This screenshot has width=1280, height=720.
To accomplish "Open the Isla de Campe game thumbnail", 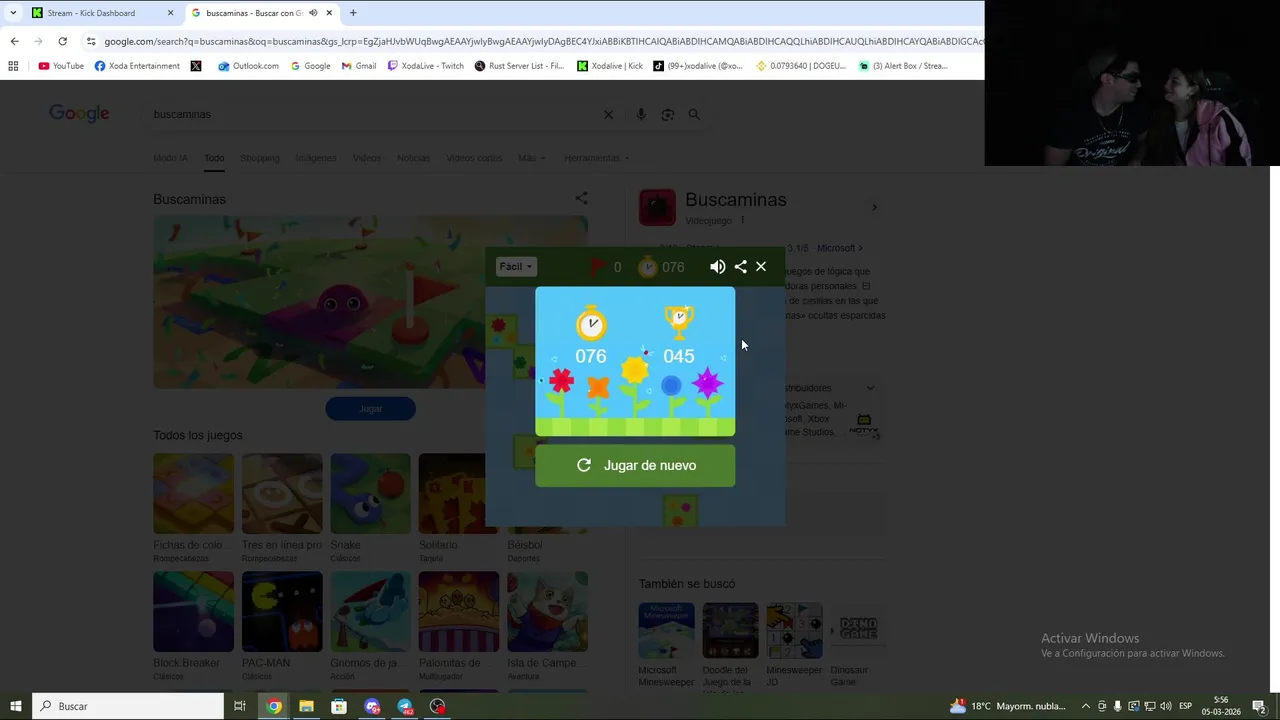I will 547,611.
